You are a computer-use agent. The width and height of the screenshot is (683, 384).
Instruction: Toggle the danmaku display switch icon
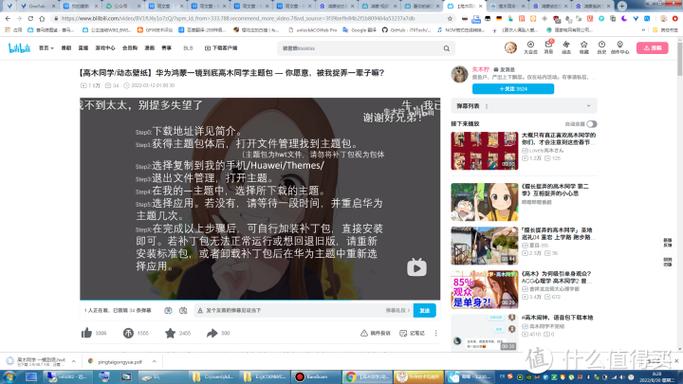(x=168, y=310)
